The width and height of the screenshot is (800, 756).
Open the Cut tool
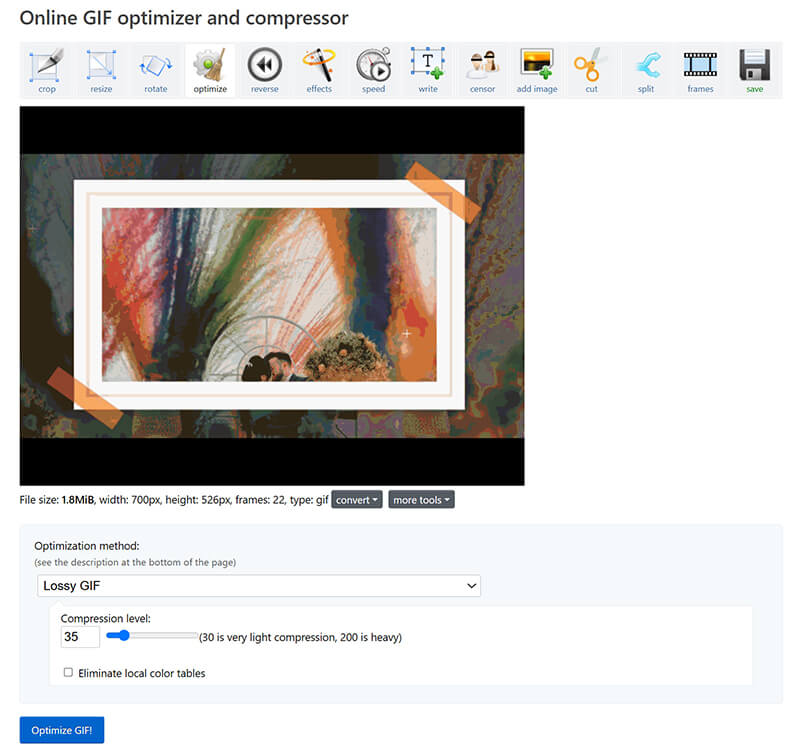click(x=591, y=68)
